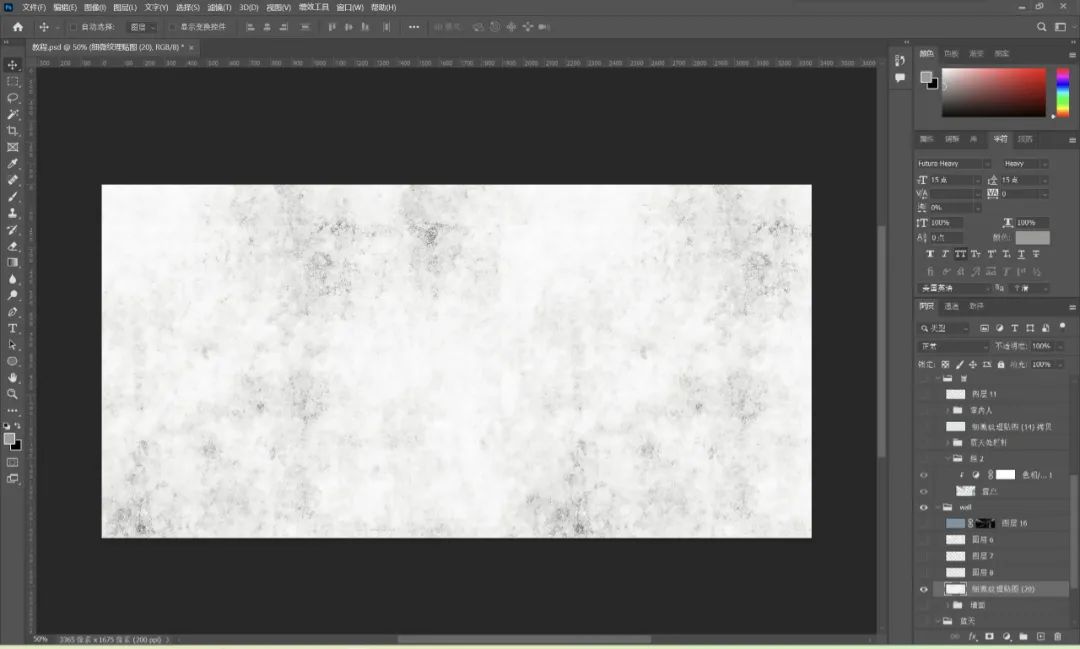Create a new group folder icon

point(1024,637)
